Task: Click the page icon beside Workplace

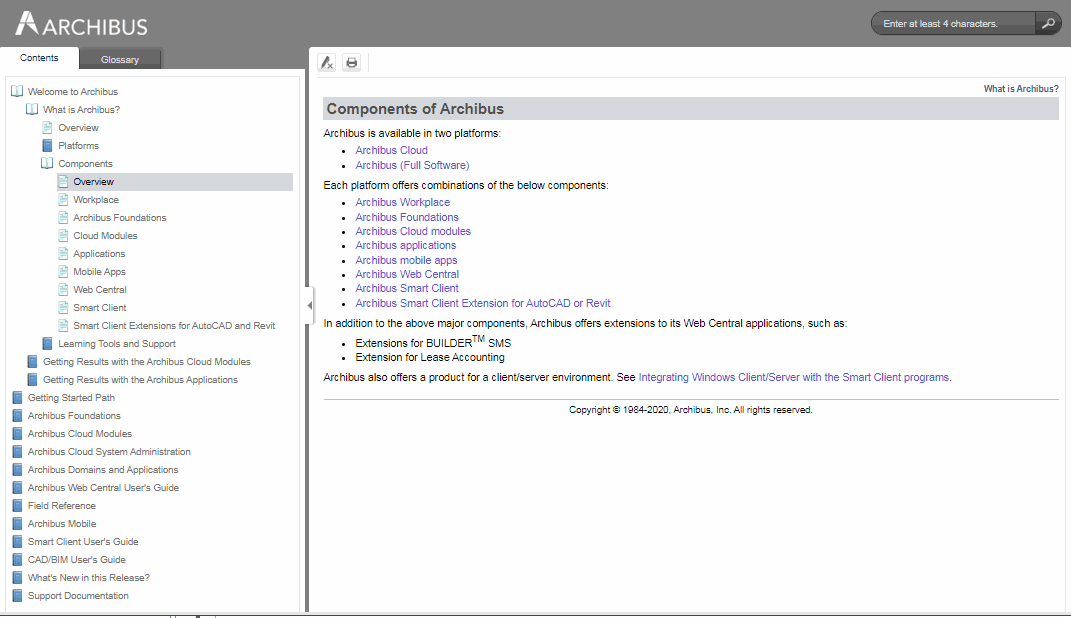Action: (x=64, y=199)
